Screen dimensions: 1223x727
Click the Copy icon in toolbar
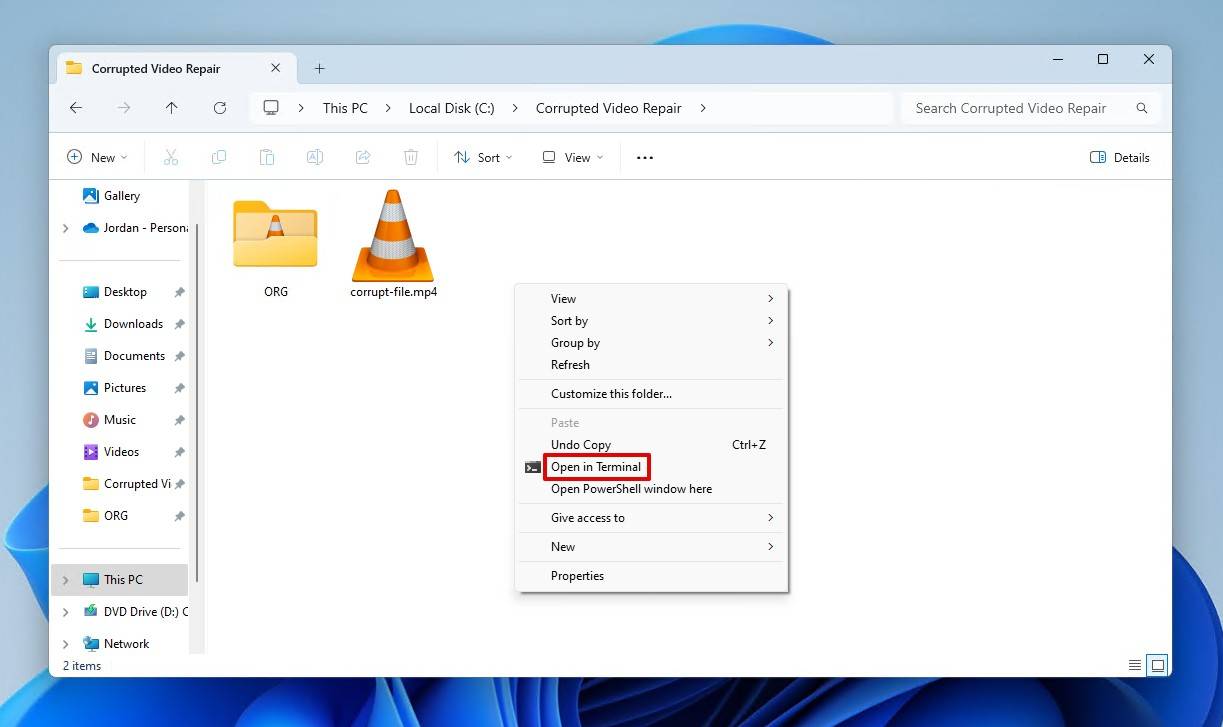(x=219, y=157)
